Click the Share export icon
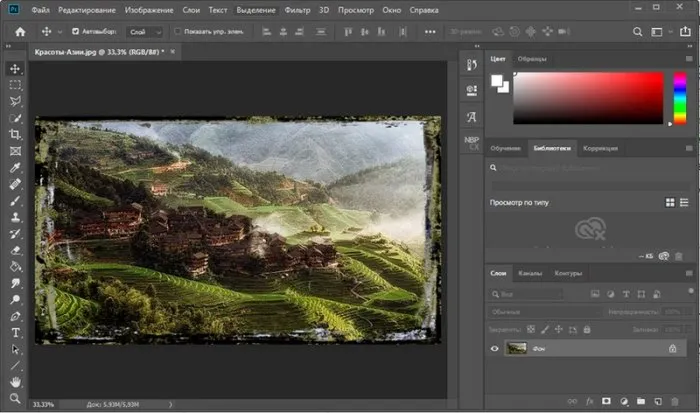700x413 pixels. [x=685, y=31]
